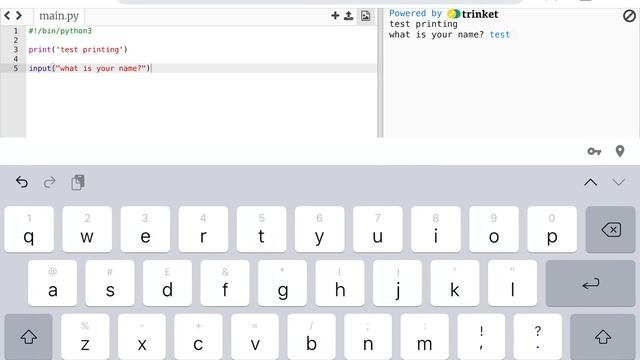Tap the c key
640x360 pixels.
(198, 337)
